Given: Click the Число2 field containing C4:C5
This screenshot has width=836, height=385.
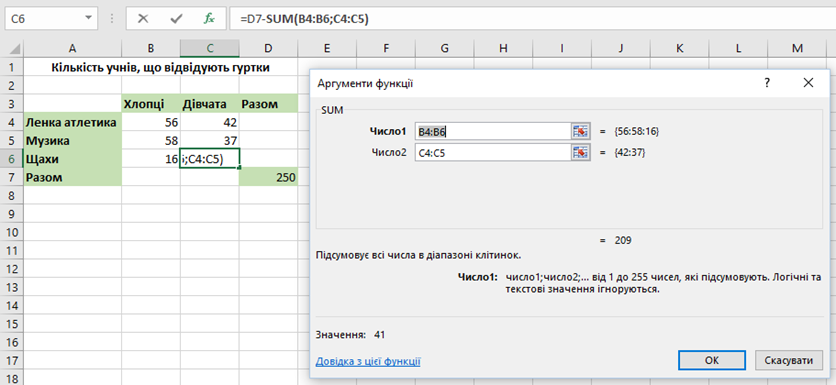Looking at the screenshot, I should (x=493, y=153).
